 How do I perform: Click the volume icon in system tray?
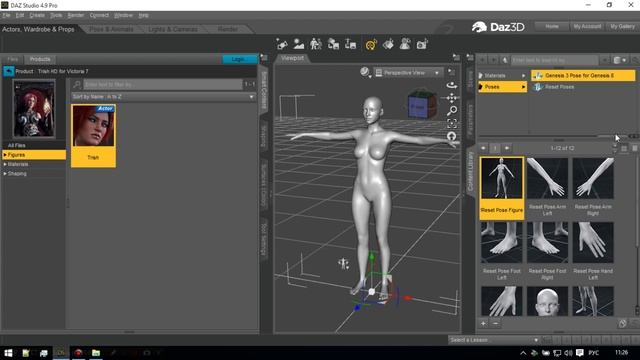(x=568, y=353)
